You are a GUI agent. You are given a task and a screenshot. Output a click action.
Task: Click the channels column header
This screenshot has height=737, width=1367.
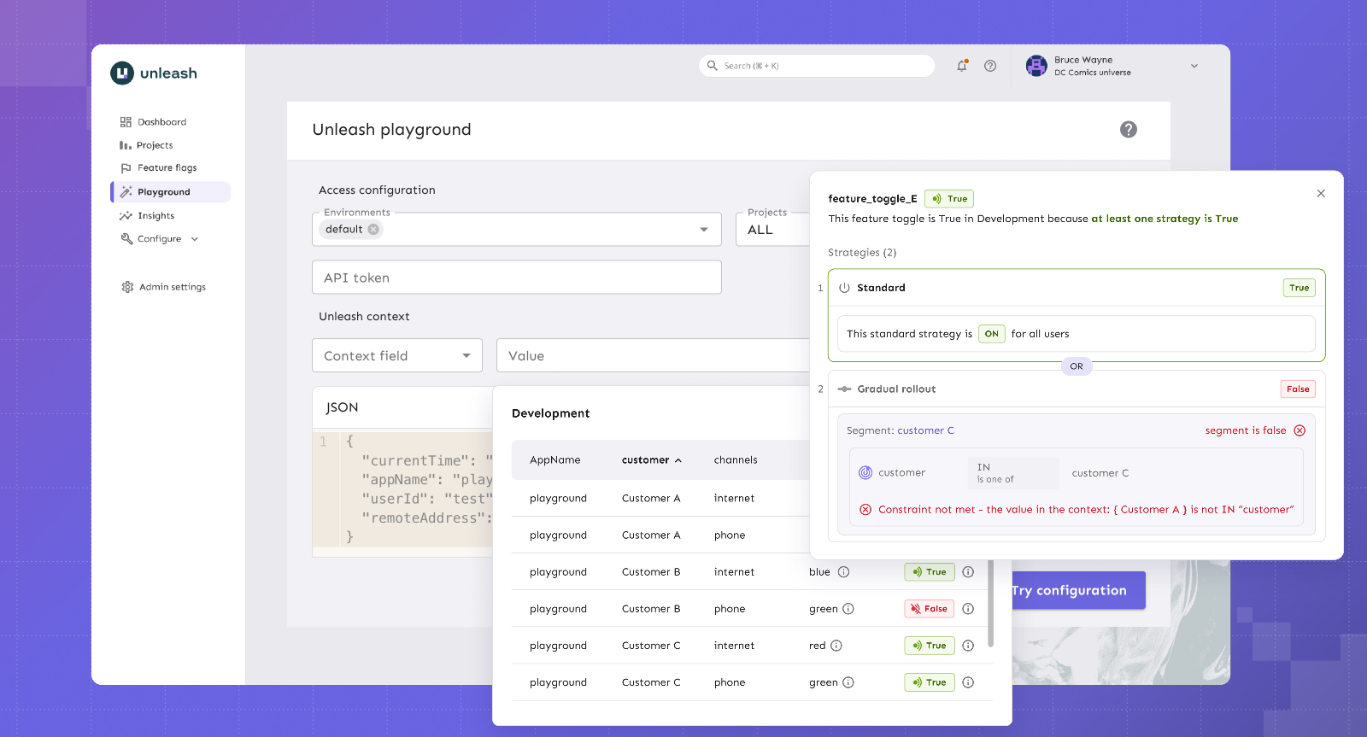pyautogui.click(x=735, y=460)
